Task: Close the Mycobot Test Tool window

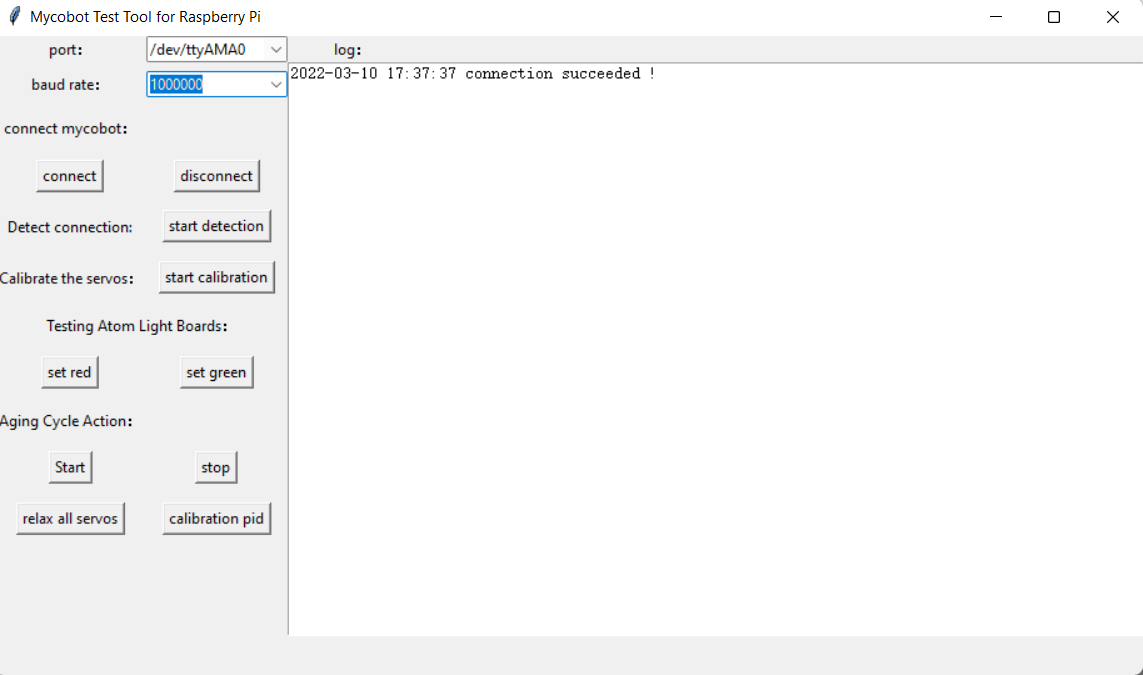Action: point(1112,17)
